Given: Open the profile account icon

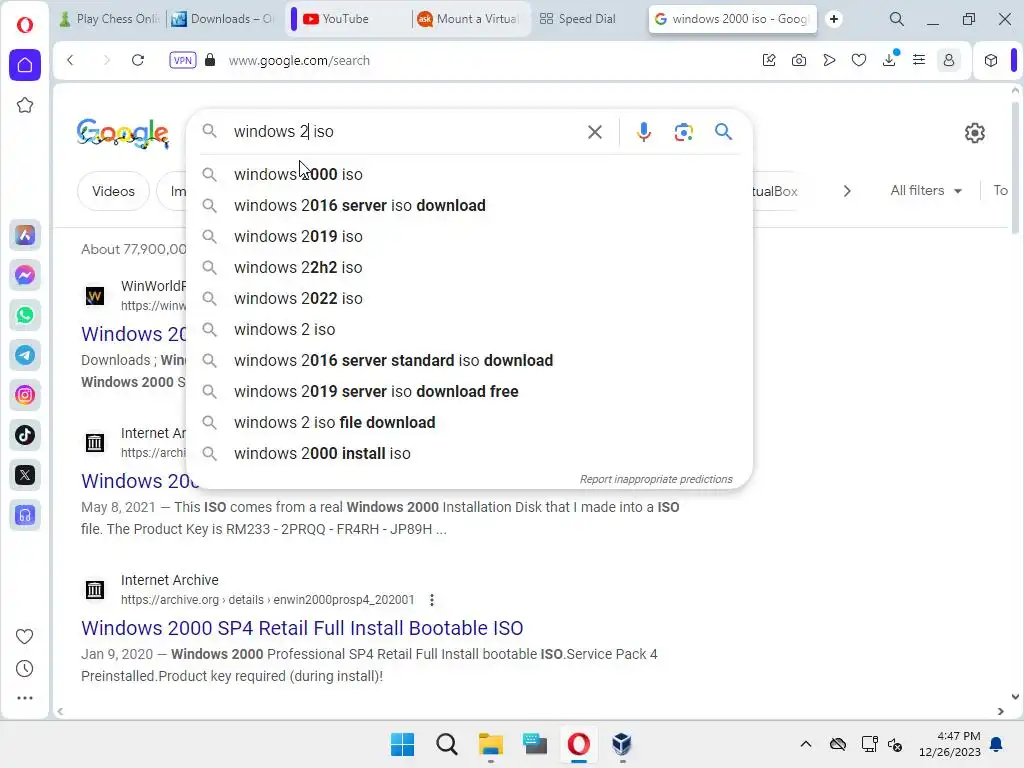Looking at the screenshot, I should [x=949, y=60].
